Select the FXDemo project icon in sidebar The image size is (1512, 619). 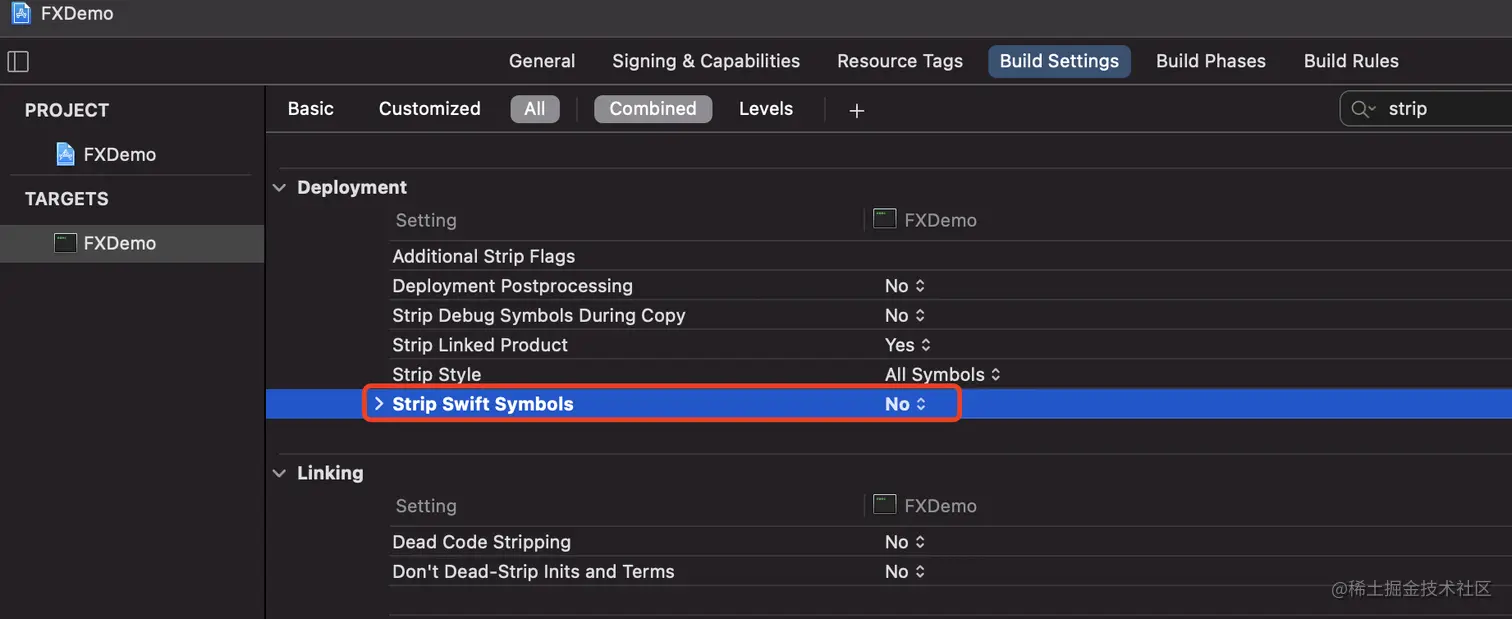(66, 154)
